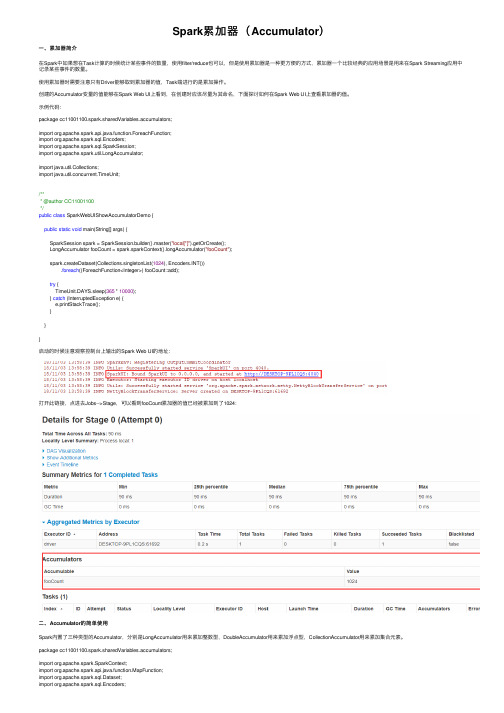The image size is (504, 713).
Task: Click the 'Median' column header
Action: click(x=277, y=487)
